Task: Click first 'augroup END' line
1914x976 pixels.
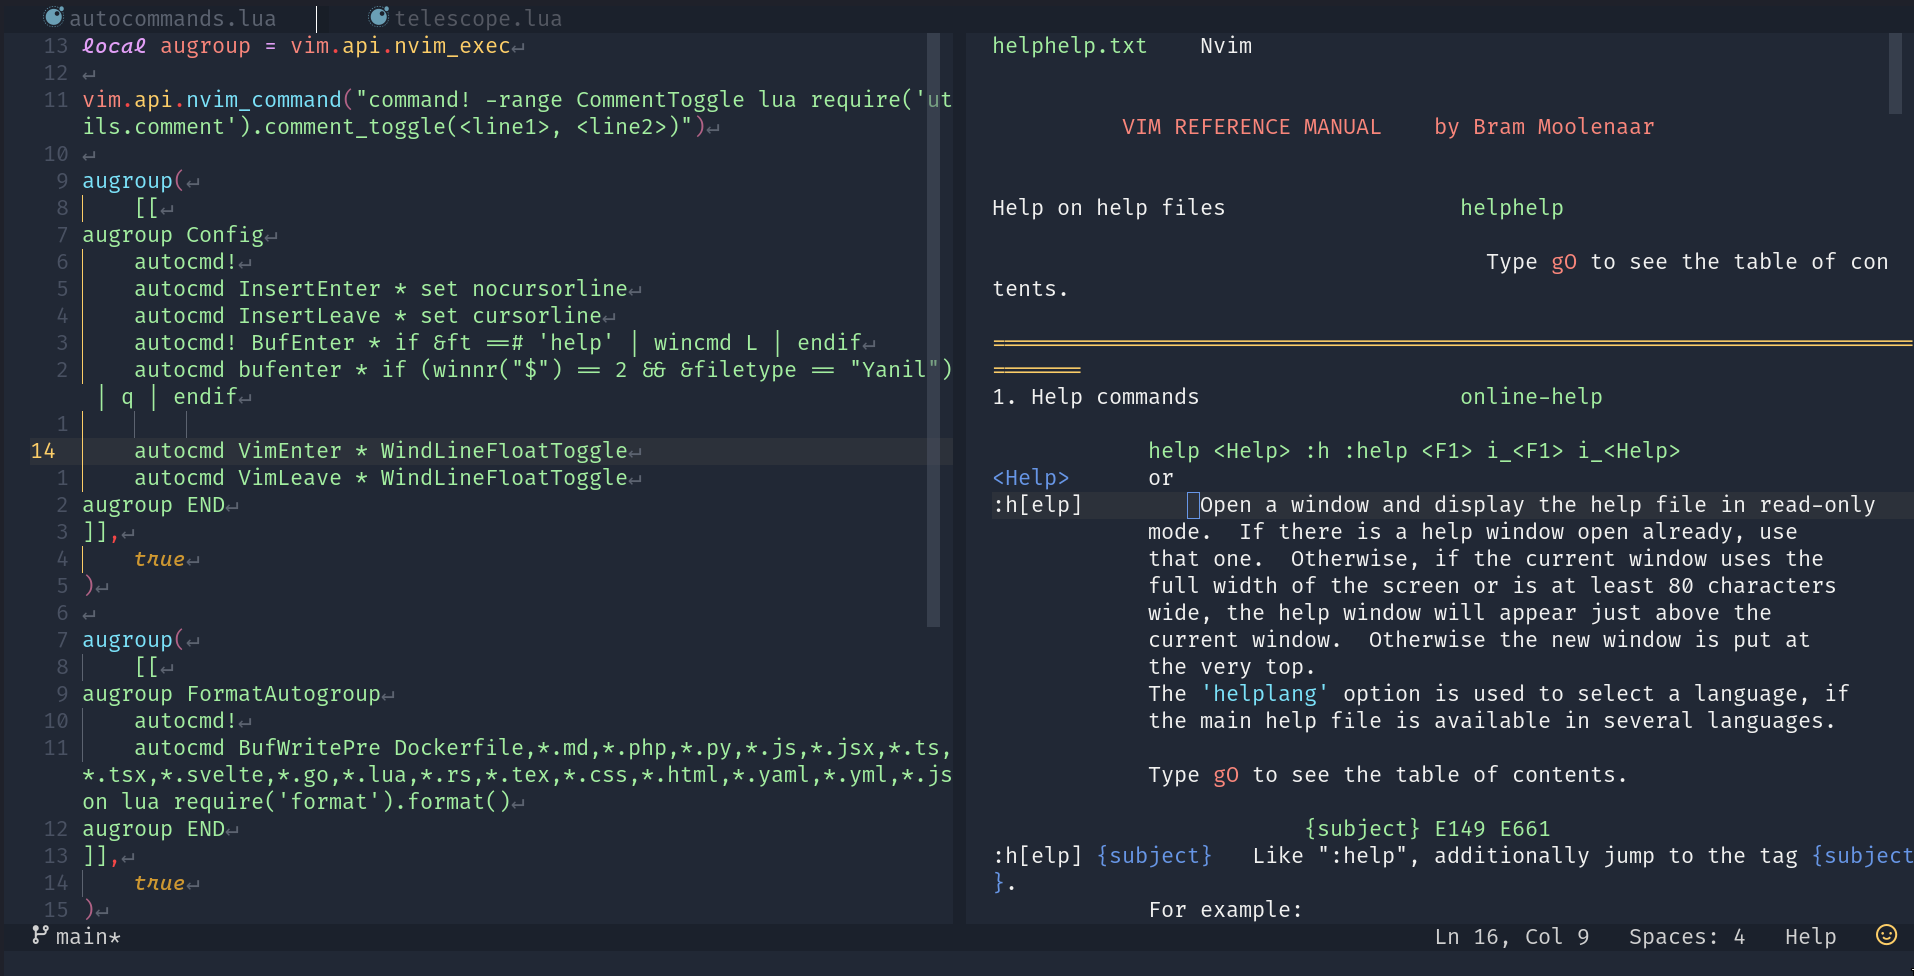Action: coord(153,505)
